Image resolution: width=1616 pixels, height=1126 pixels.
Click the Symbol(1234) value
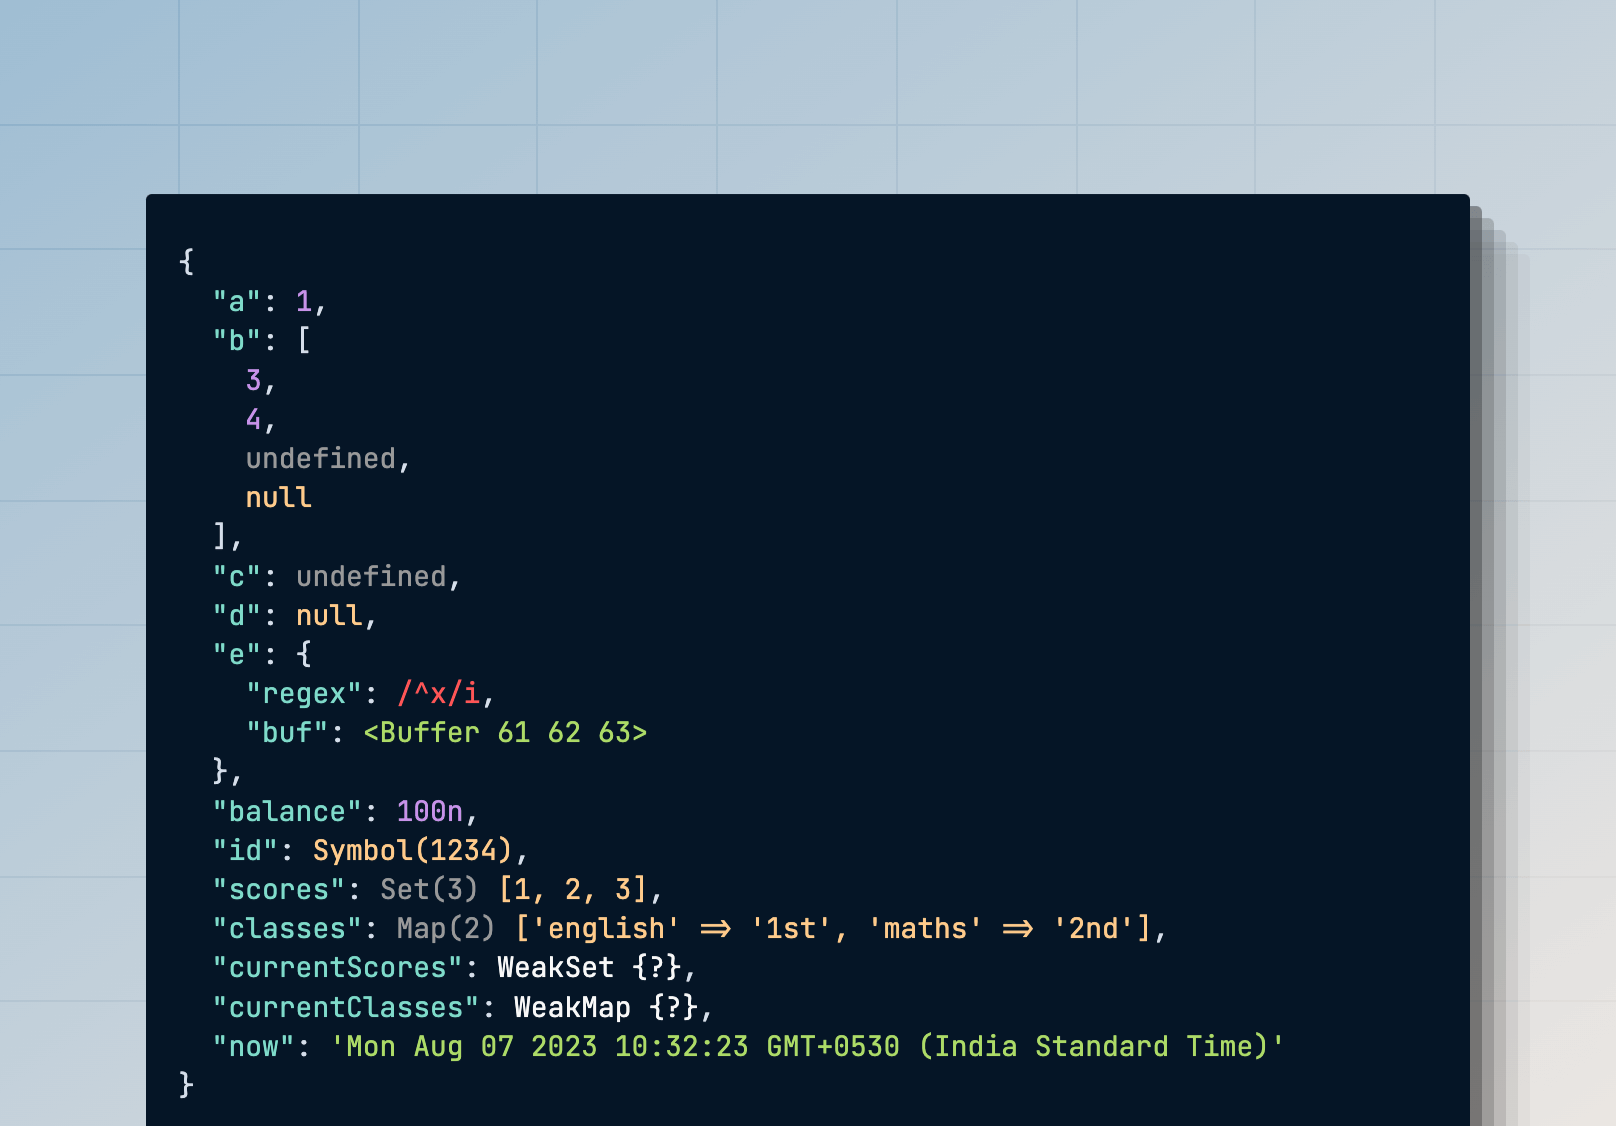pos(413,851)
